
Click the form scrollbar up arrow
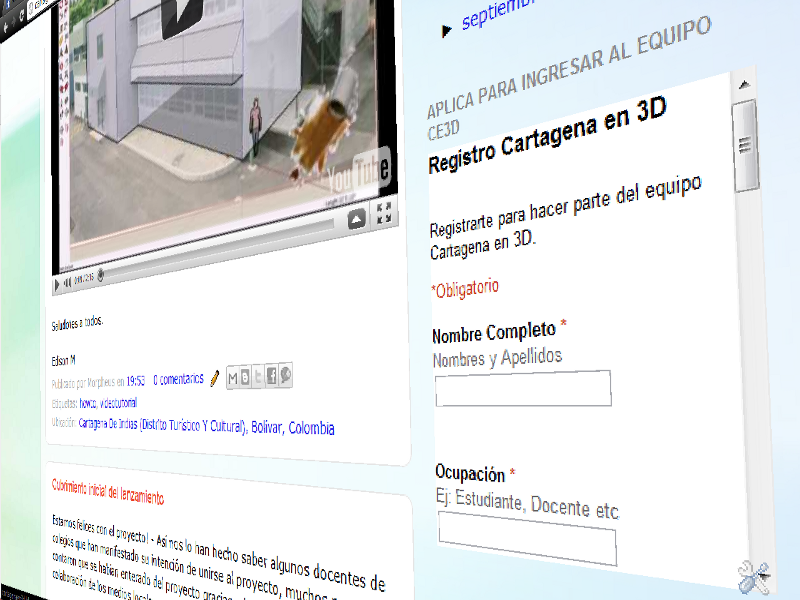[744, 85]
